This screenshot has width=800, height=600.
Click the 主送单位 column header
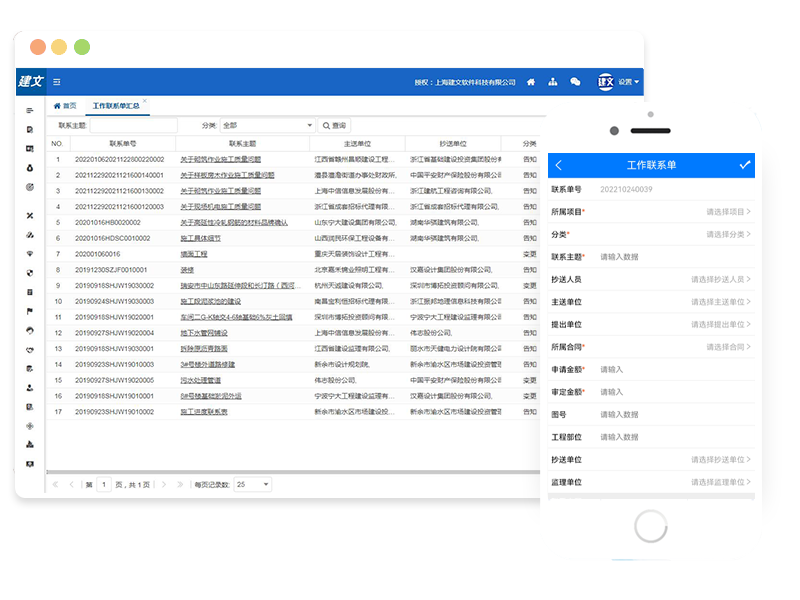[x=357, y=144]
